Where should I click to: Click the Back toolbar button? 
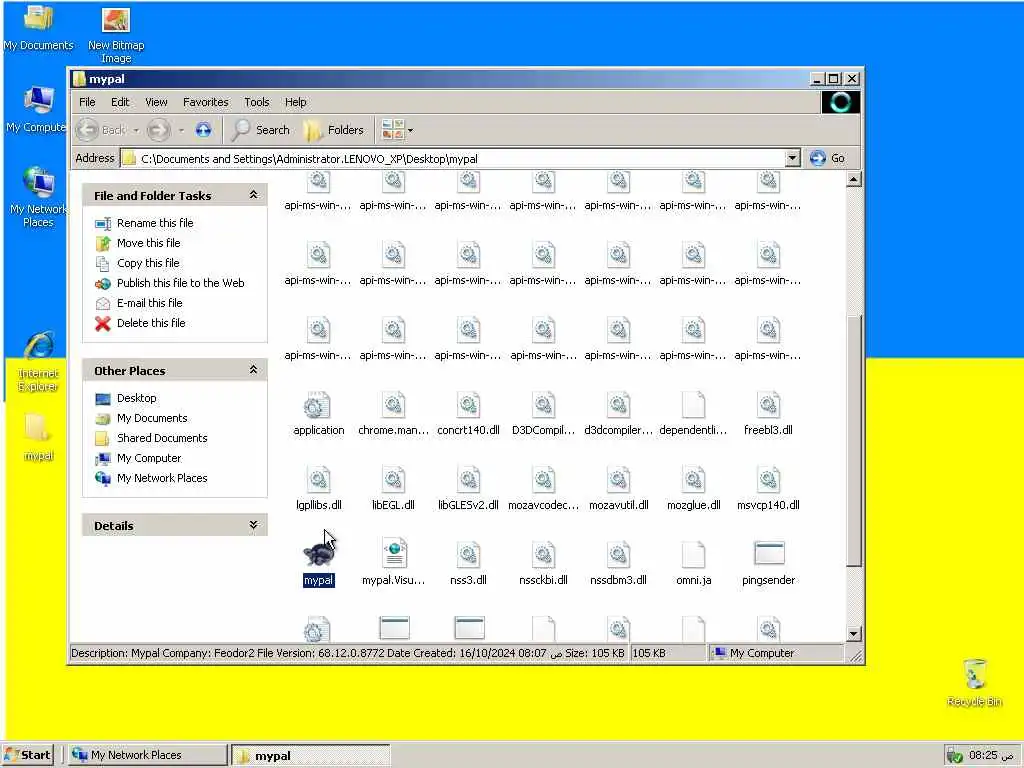pyautogui.click(x=100, y=130)
